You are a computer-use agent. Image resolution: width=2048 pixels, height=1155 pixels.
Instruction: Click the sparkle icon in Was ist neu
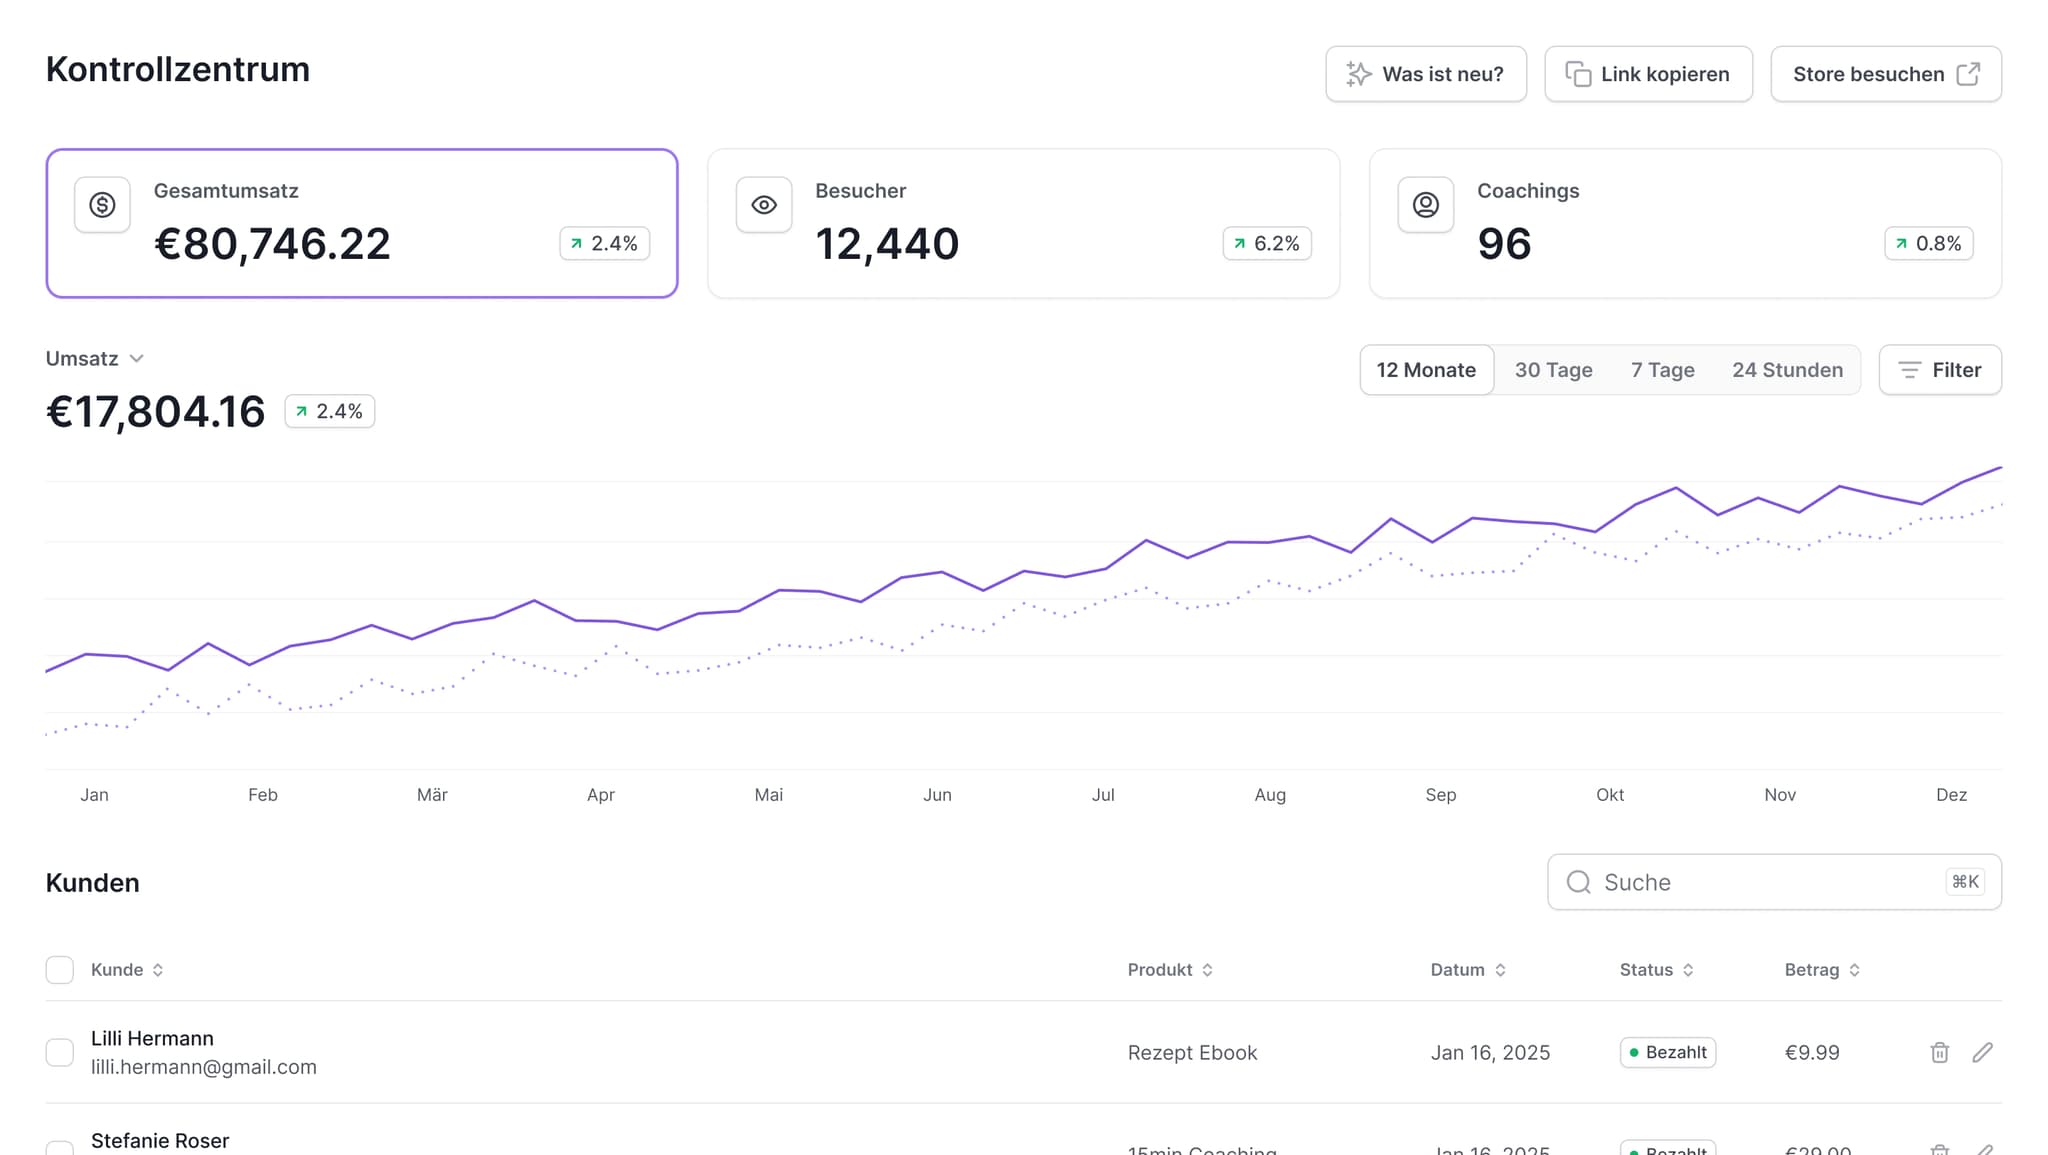point(1358,74)
